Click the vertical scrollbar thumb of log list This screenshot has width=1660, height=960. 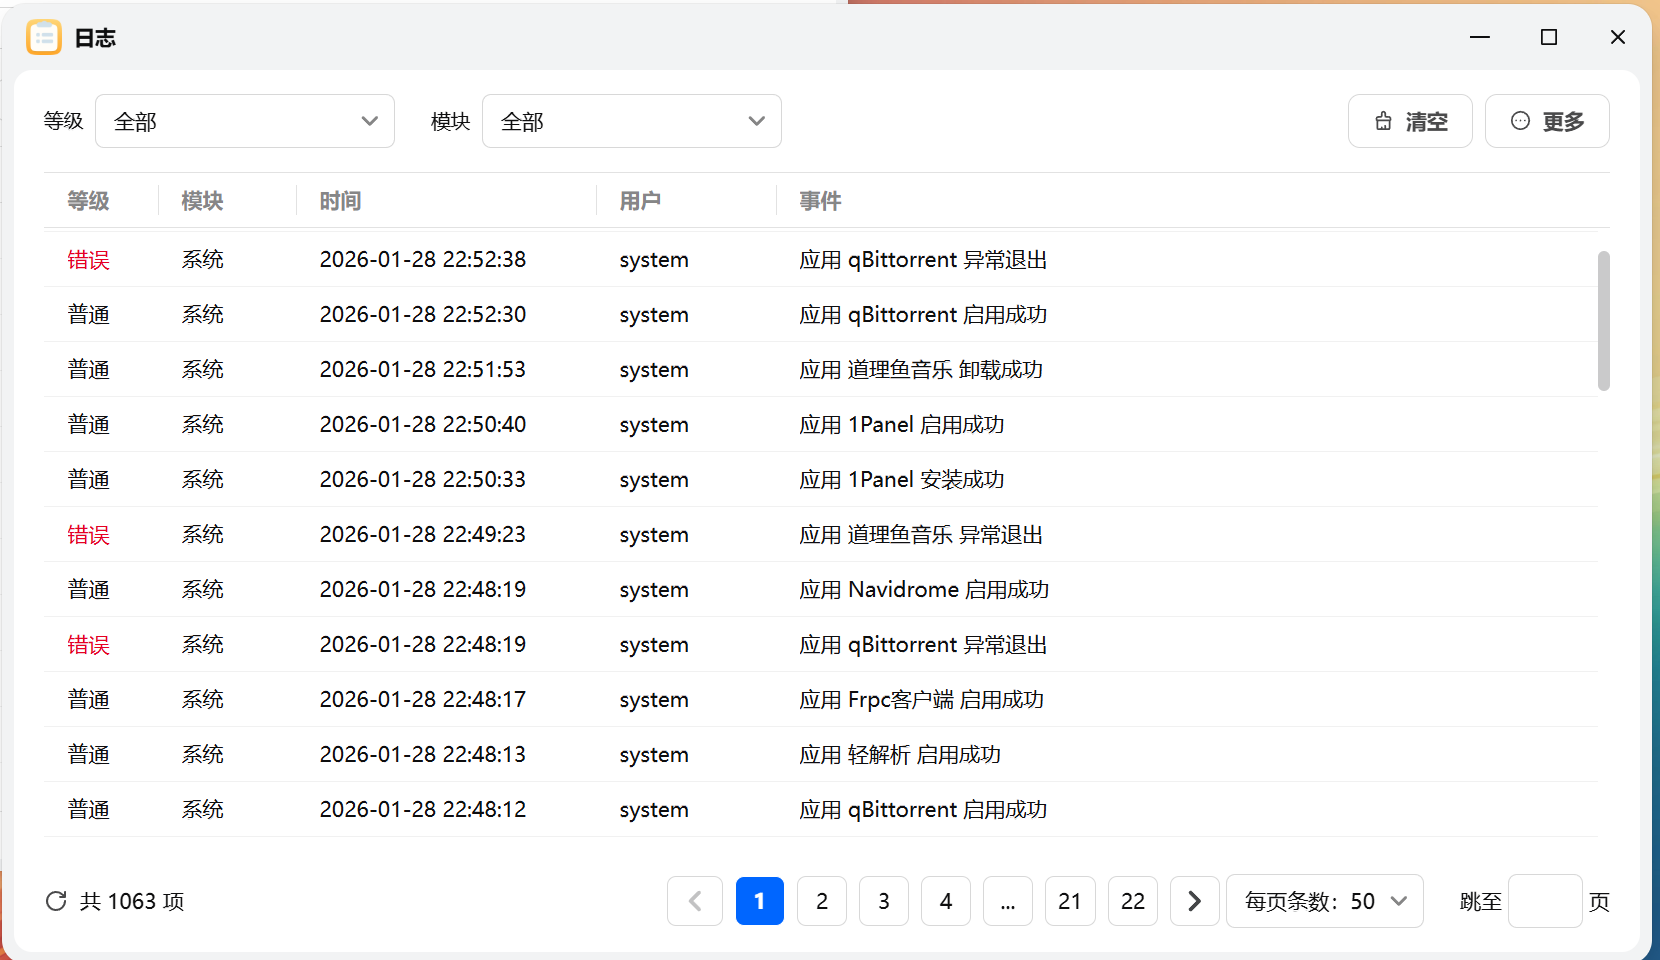pos(1604,320)
